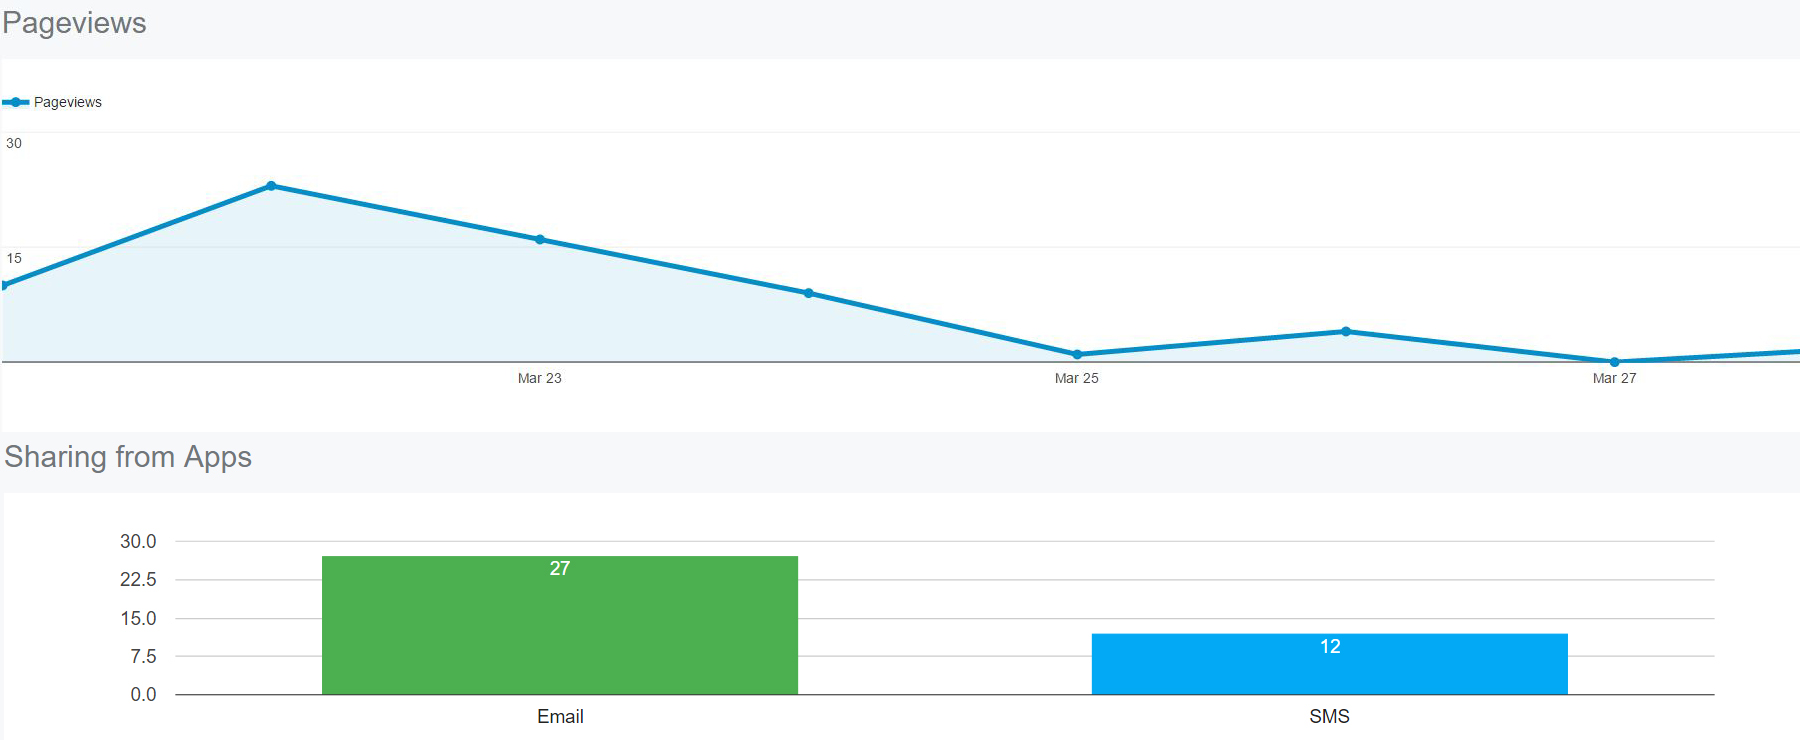Click the 15 axis label on Pageviews chart
Image resolution: width=1800 pixels, height=740 pixels.
click(14, 258)
